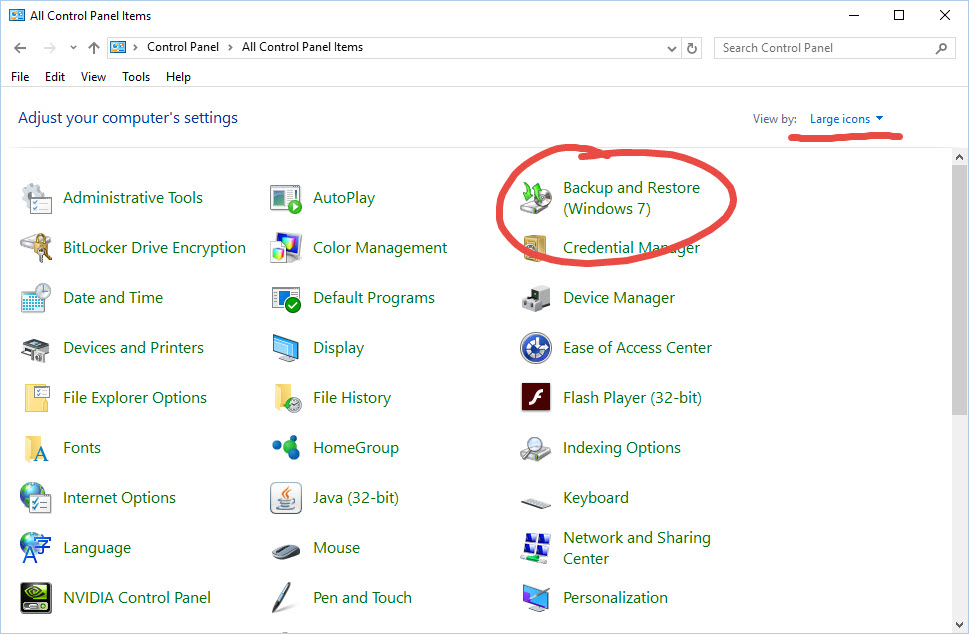The image size is (969, 634).
Task: Click the Personalization icon
Action: coord(536,598)
